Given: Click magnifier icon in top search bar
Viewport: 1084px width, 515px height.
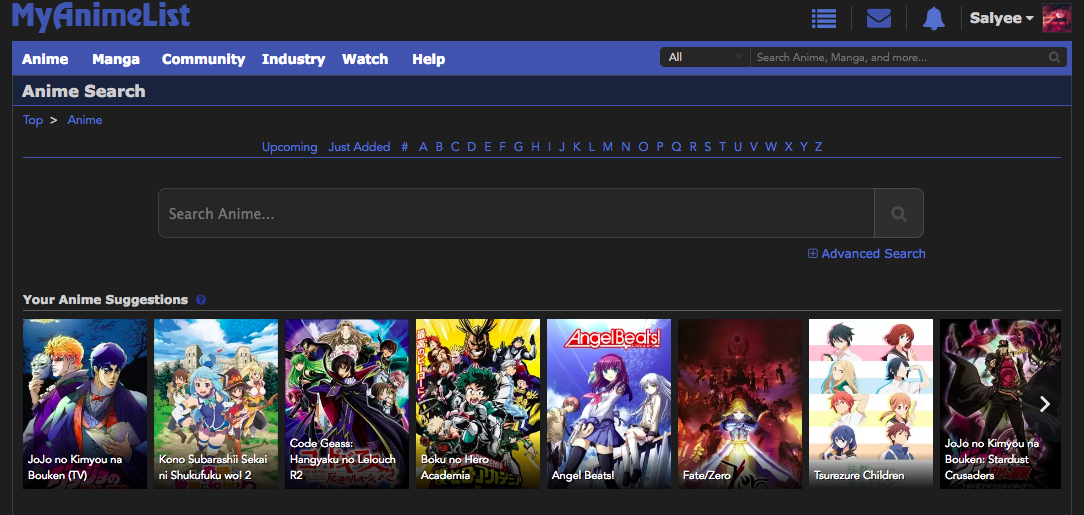Looking at the screenshot, I should [1054, 57].
